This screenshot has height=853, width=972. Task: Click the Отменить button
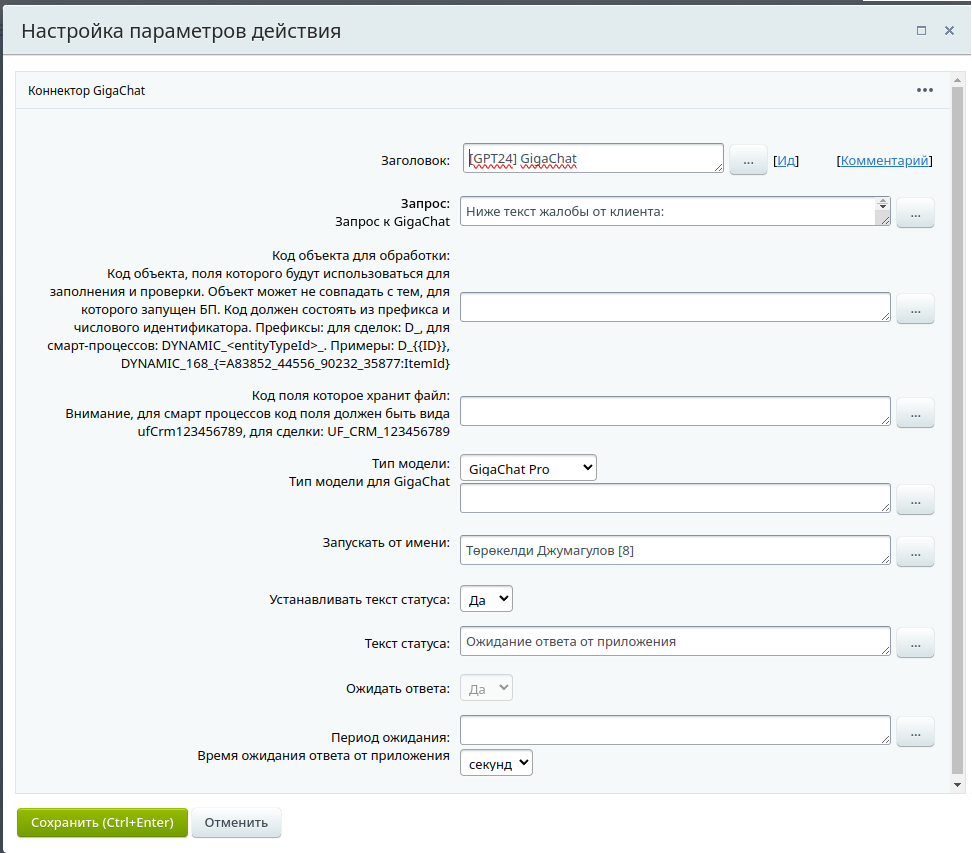[236, 823]
